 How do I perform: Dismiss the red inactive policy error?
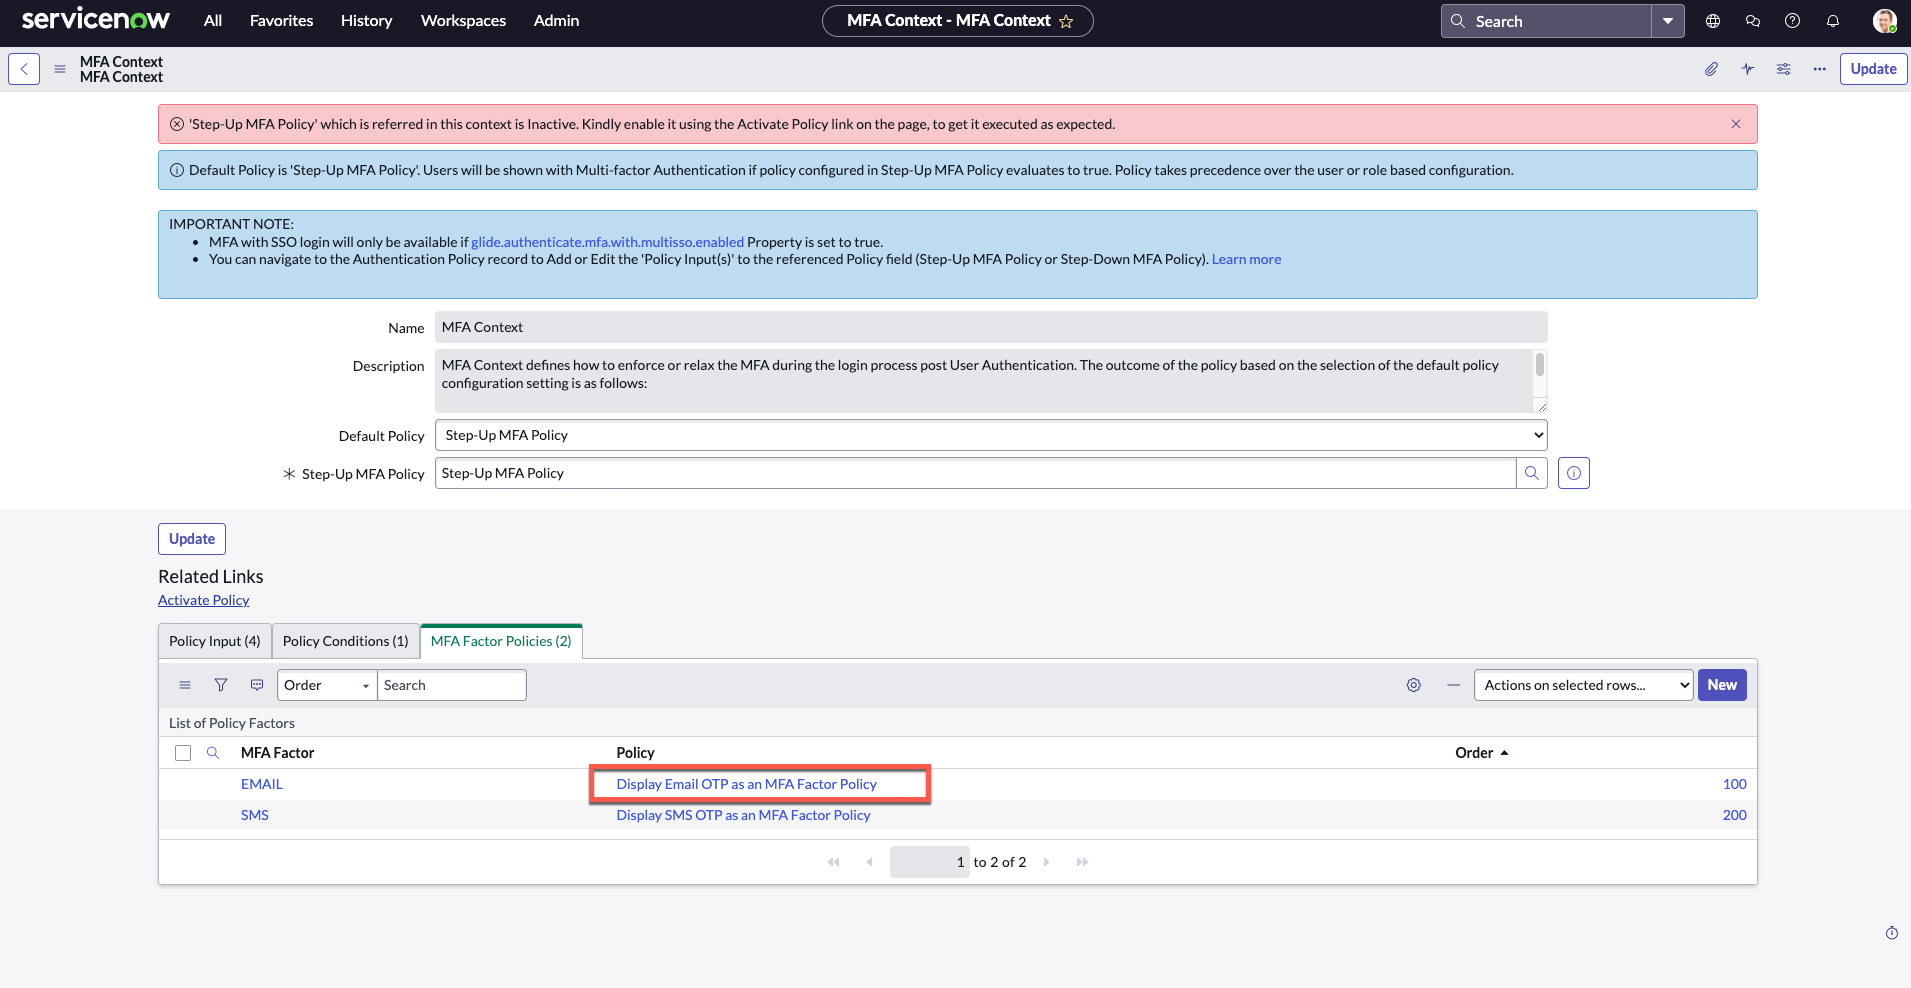[x=1736, y=124]
